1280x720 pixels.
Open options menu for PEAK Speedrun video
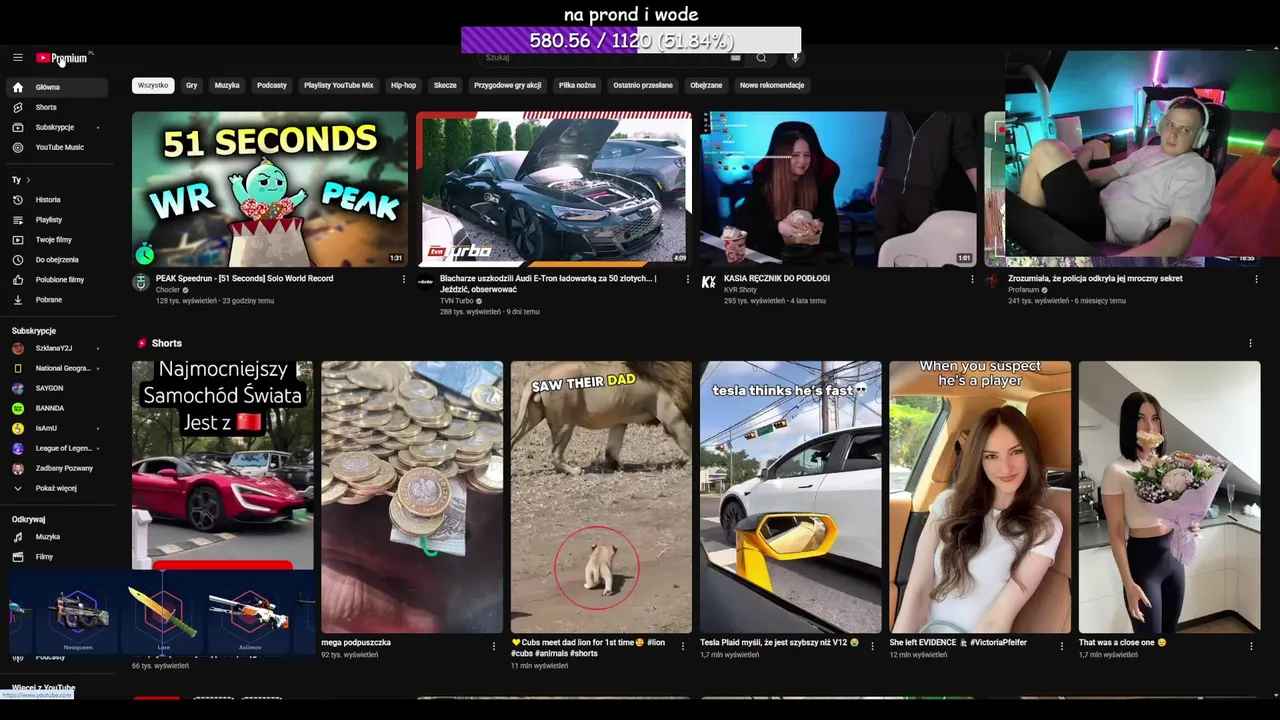404,280
